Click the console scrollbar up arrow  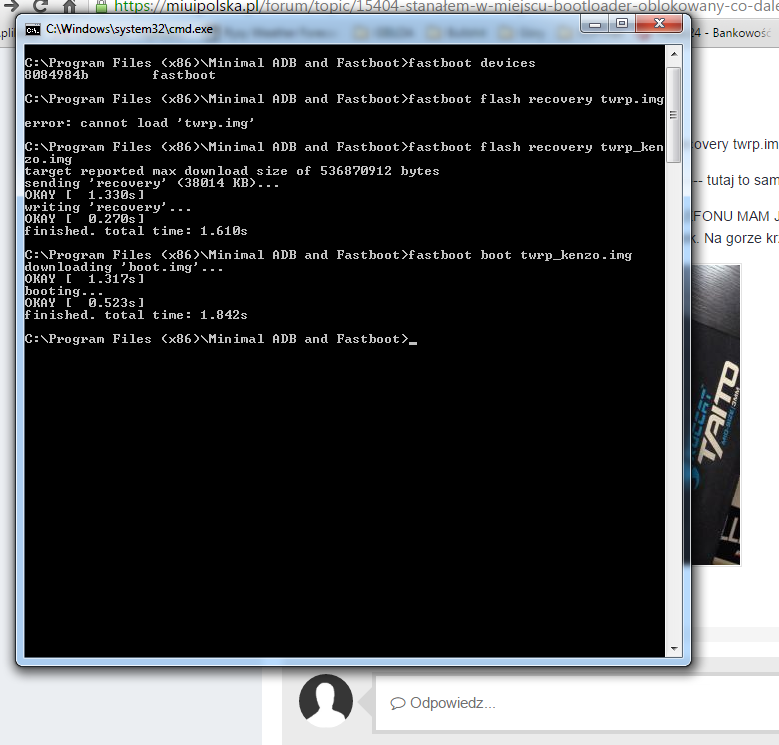(673, 54)
